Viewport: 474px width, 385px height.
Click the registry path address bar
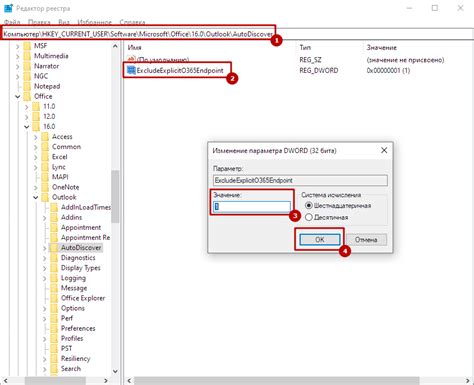[237, 34]
